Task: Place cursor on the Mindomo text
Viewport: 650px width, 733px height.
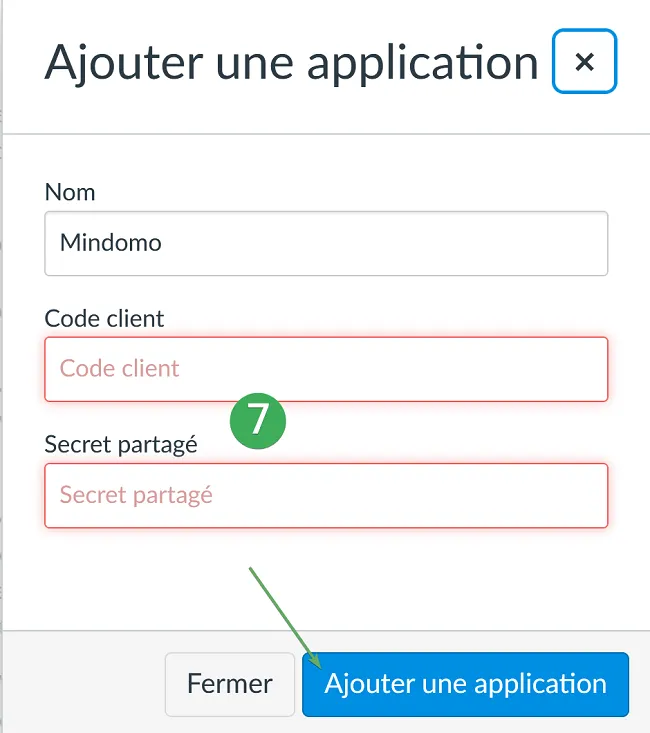Action: (110, 243)
